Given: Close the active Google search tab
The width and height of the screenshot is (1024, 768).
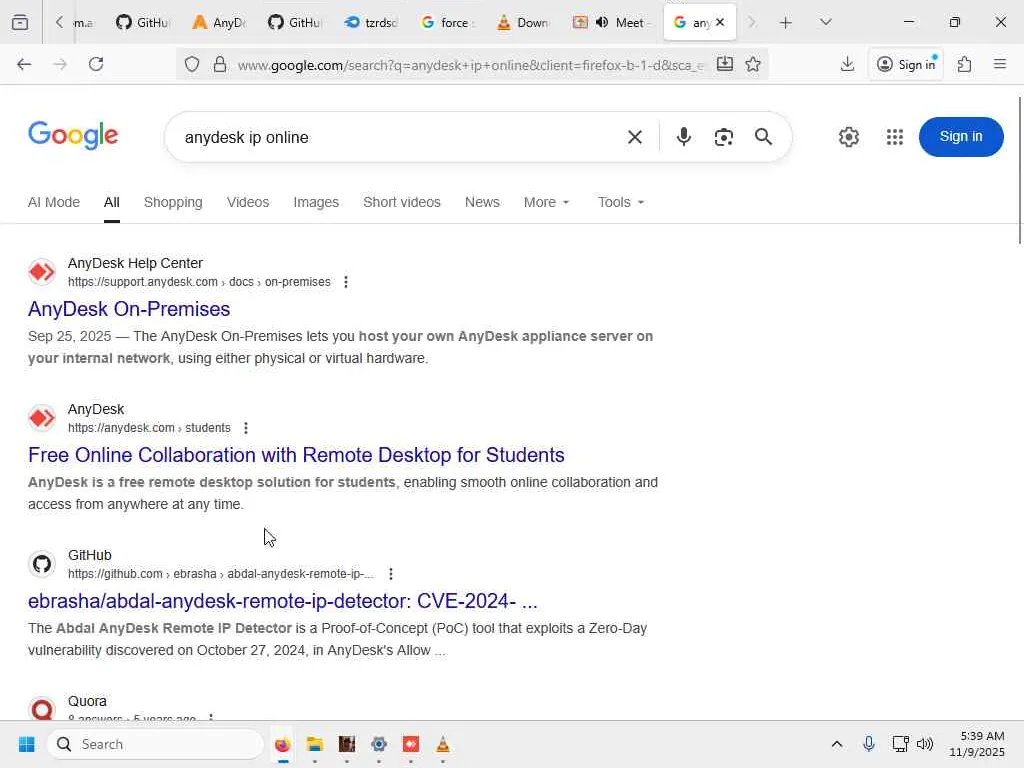Looking at the screenshot, I should [720, 22].
